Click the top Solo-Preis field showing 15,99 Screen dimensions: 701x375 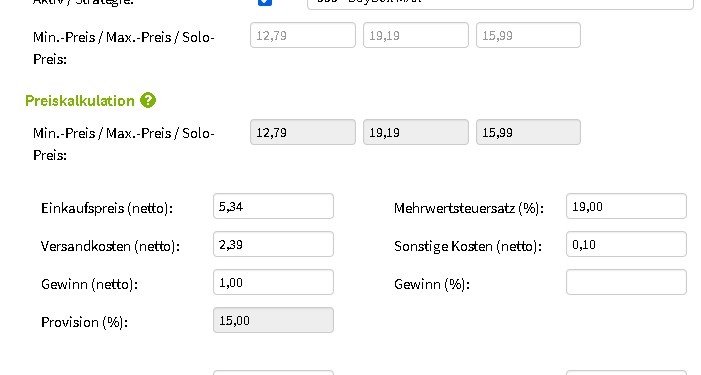click(x=528, y=35)
